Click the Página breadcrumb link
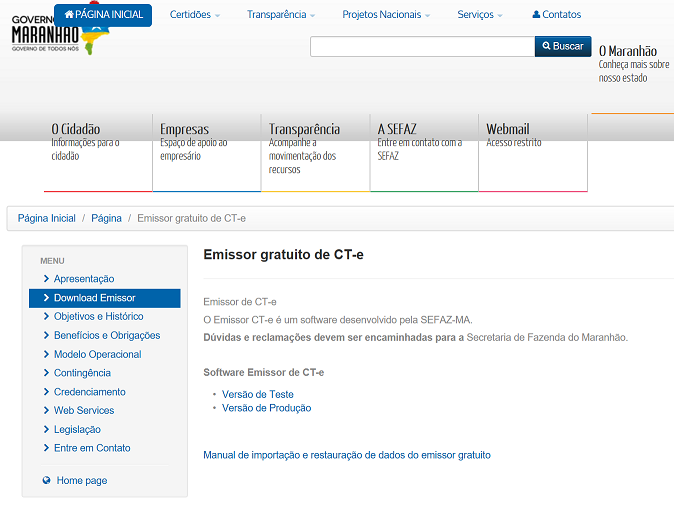Image resolution: width=674 pixels, height=509 pixels. [106, 218]
